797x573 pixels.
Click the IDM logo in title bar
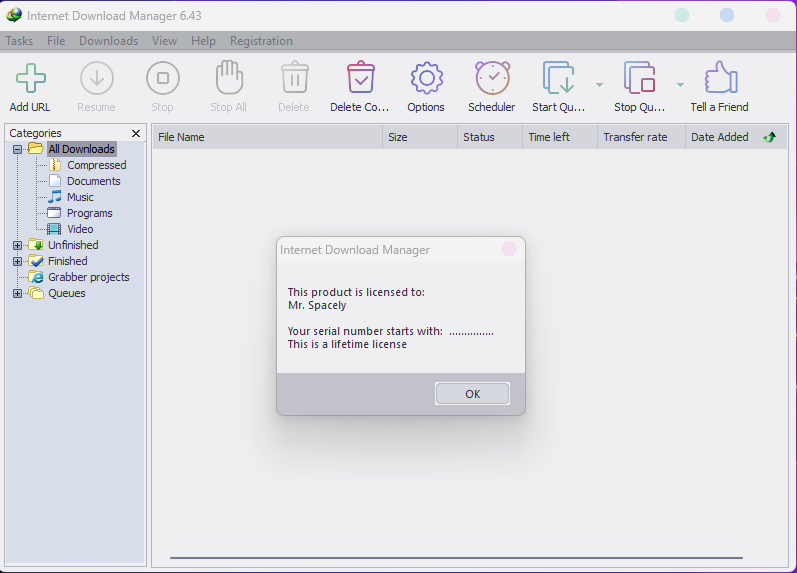click(14, 15)
